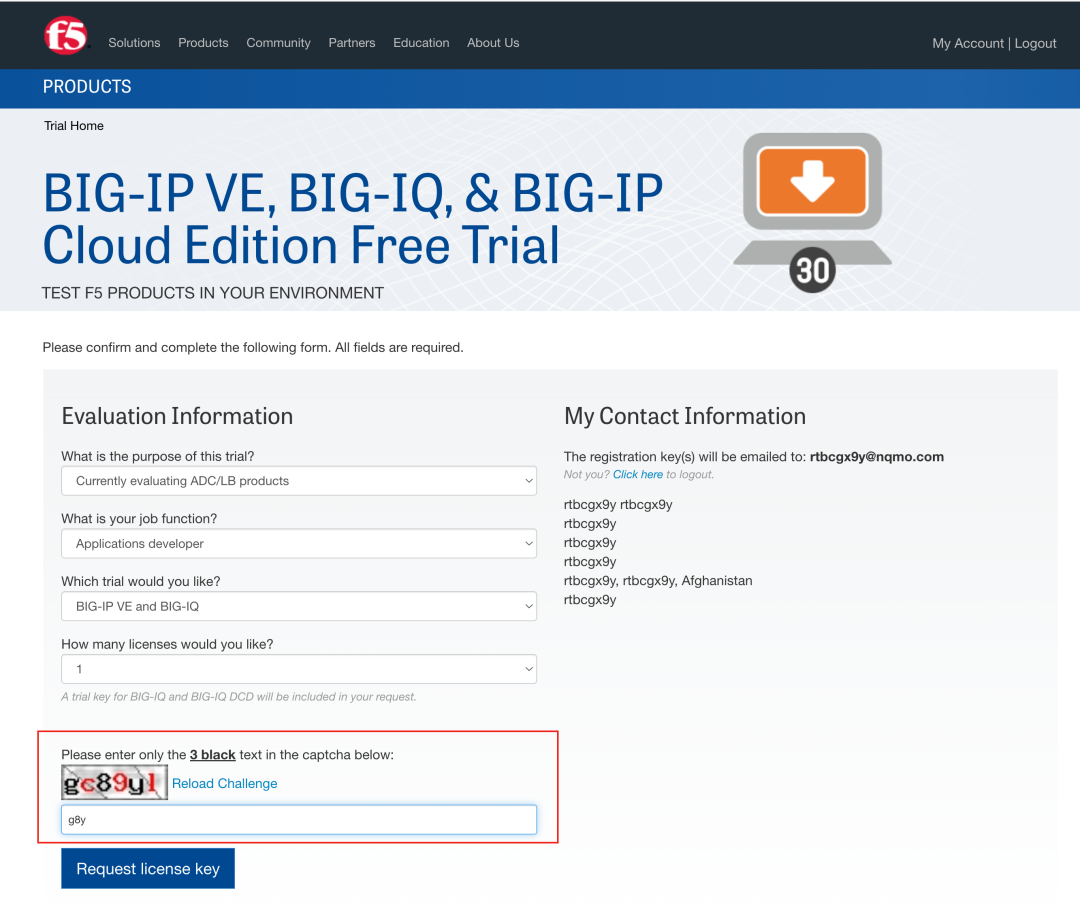Screen dimensions: 1080x920
Task: Focus the captcha text input field
Action: click(x=299, y=819)
